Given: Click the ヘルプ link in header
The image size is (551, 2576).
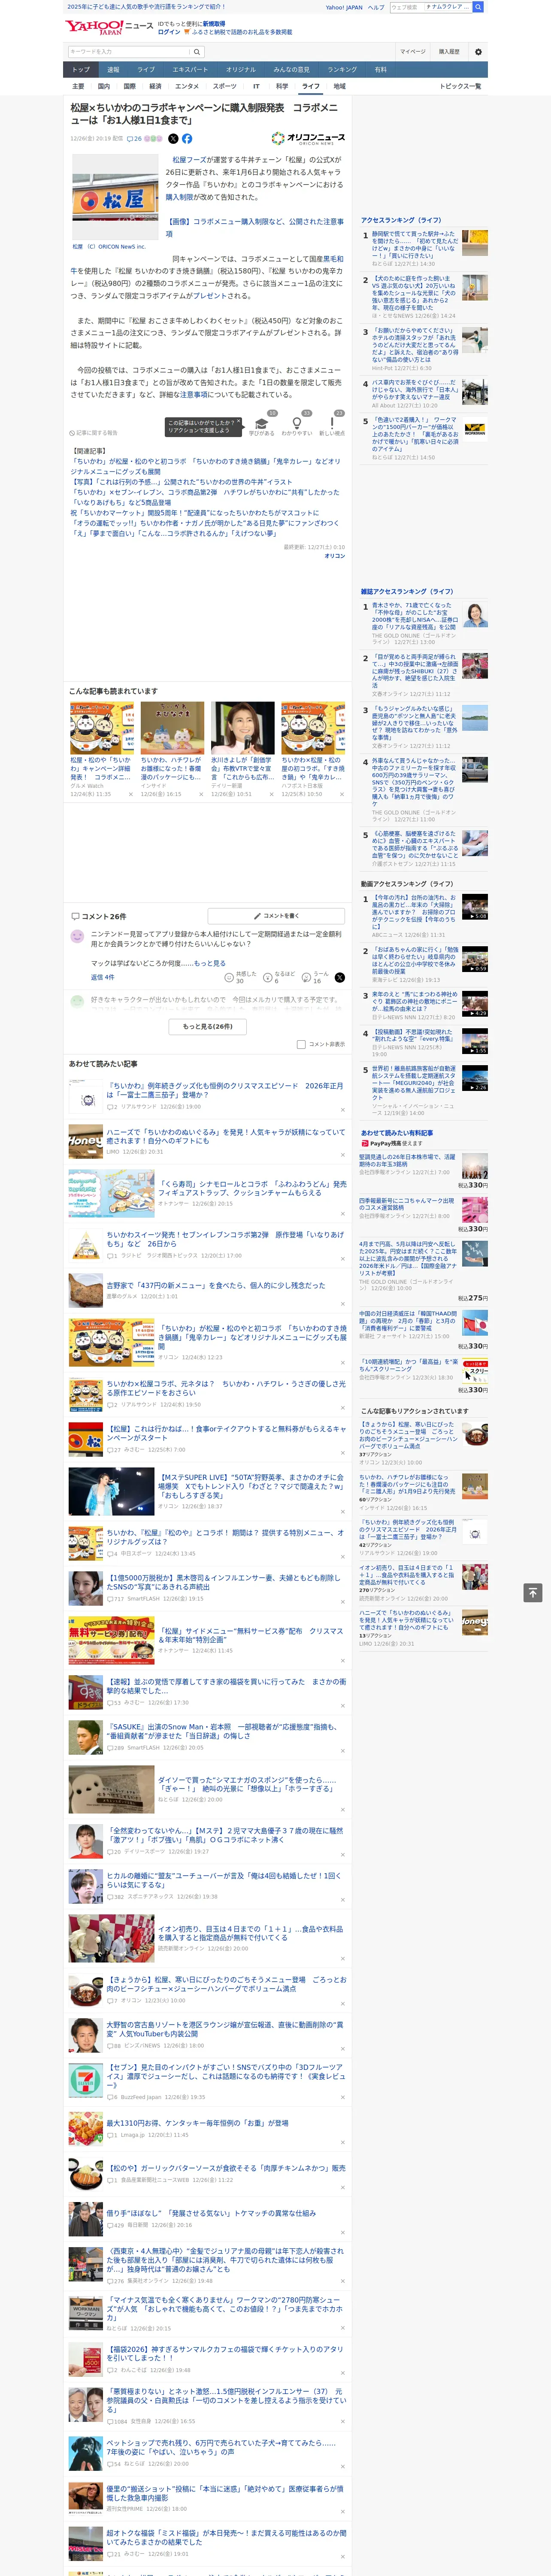Looking at the screenshot, I should [x=376, y=7].
